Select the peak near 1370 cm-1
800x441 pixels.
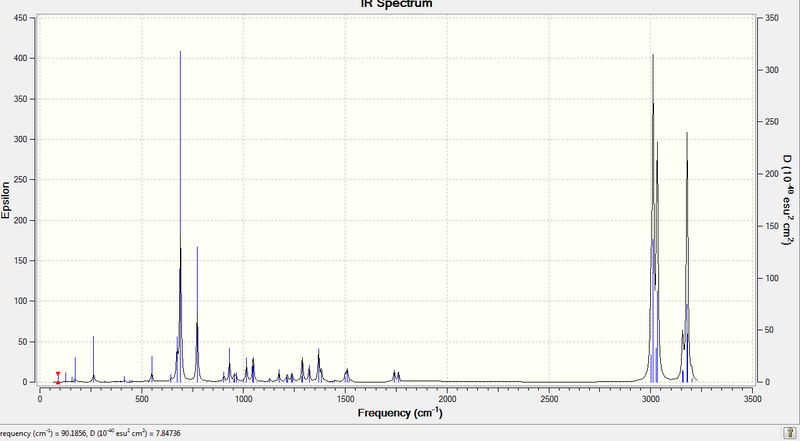(319, 365)
